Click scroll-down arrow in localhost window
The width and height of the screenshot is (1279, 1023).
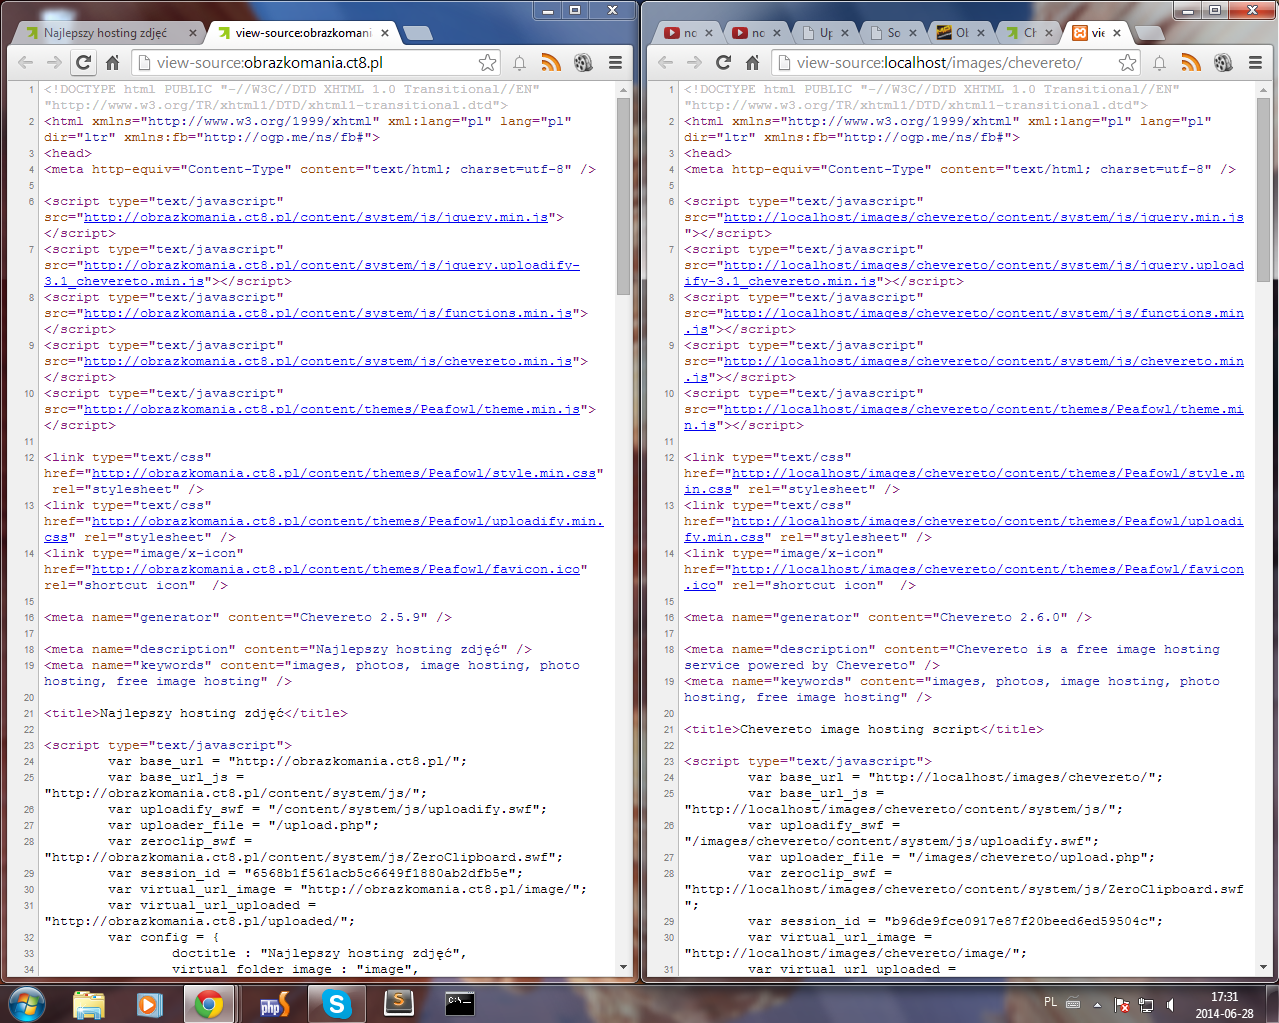(1264, 967)
